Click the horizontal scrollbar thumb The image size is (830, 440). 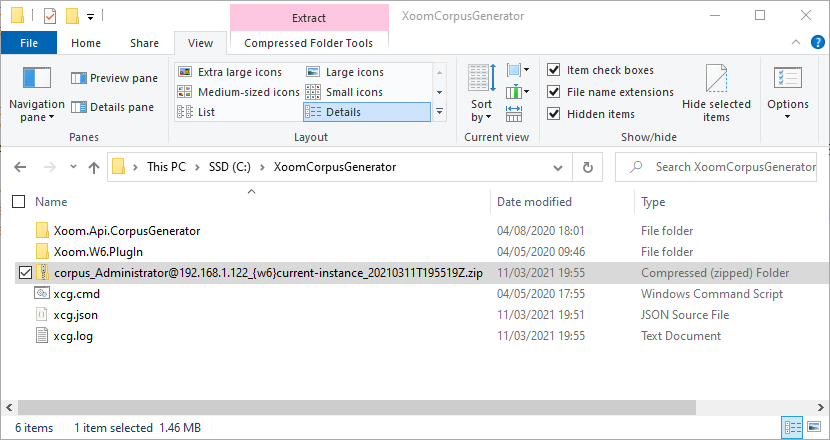(x=356, y=407)
